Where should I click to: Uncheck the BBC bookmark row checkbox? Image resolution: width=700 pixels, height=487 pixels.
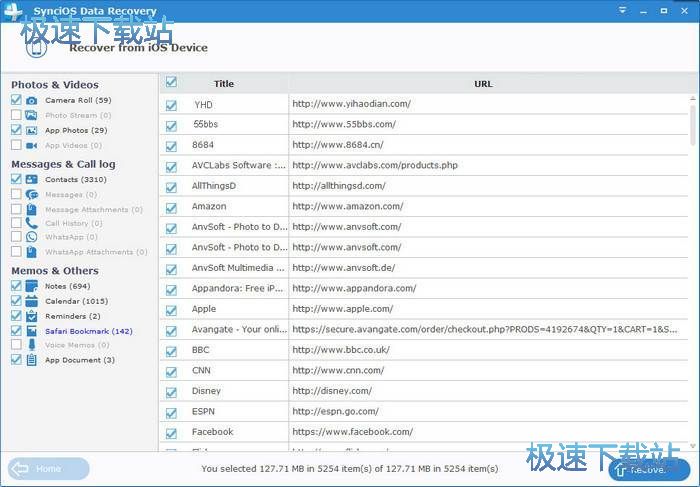pyautogui.click(x=171, y=352)
